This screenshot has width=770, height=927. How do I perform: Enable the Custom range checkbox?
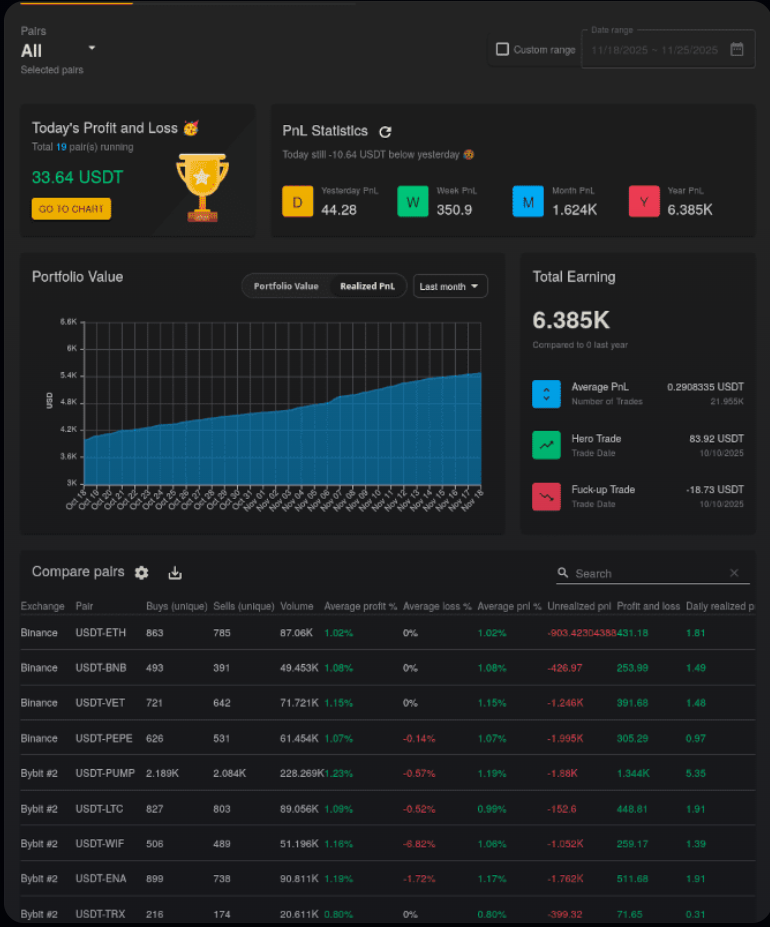tap(502, 49)
